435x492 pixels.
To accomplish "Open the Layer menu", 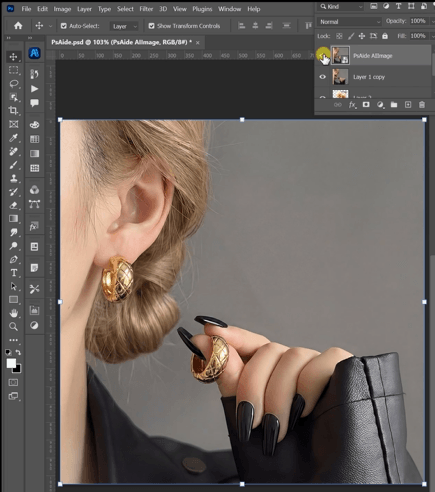I will (84, 9).
